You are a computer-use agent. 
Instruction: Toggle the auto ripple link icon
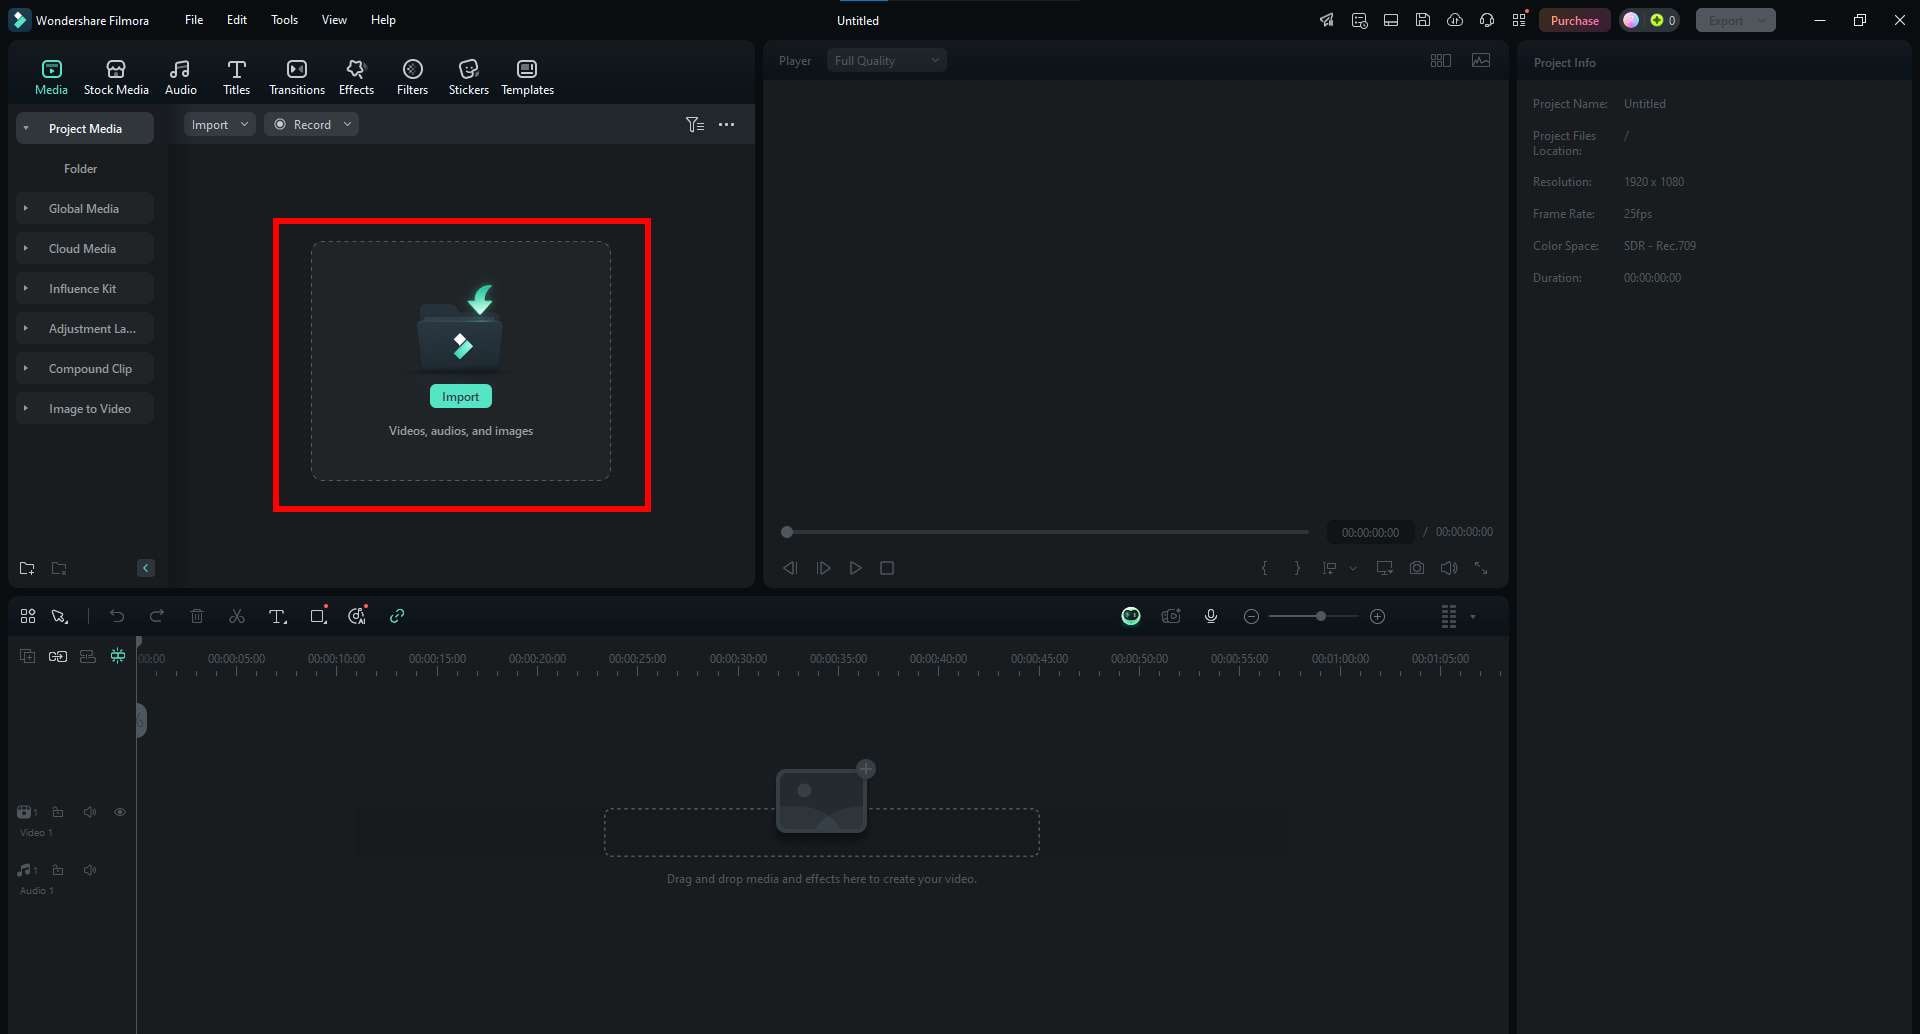[x=58, y=657]
